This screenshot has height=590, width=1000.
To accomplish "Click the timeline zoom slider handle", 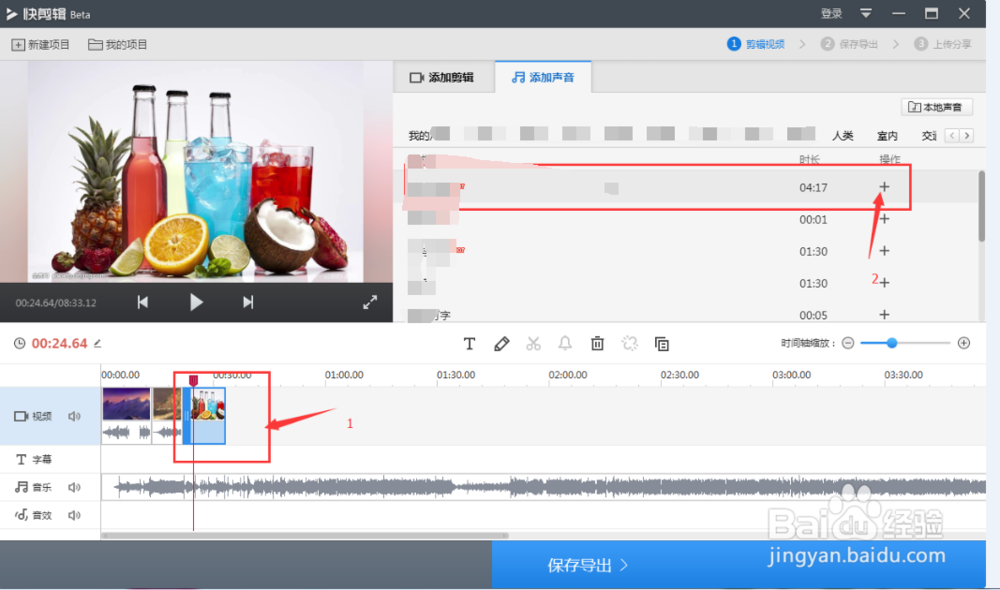I will point(892,343).
